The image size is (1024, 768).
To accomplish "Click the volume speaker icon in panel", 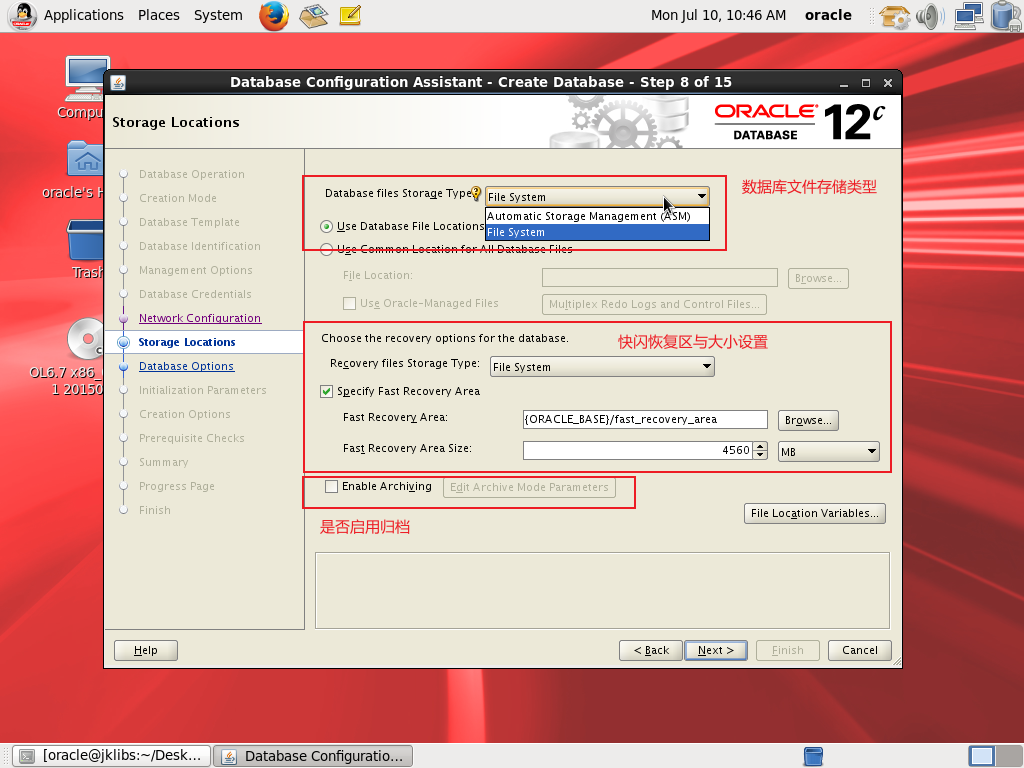I will (x=930, y=15).
